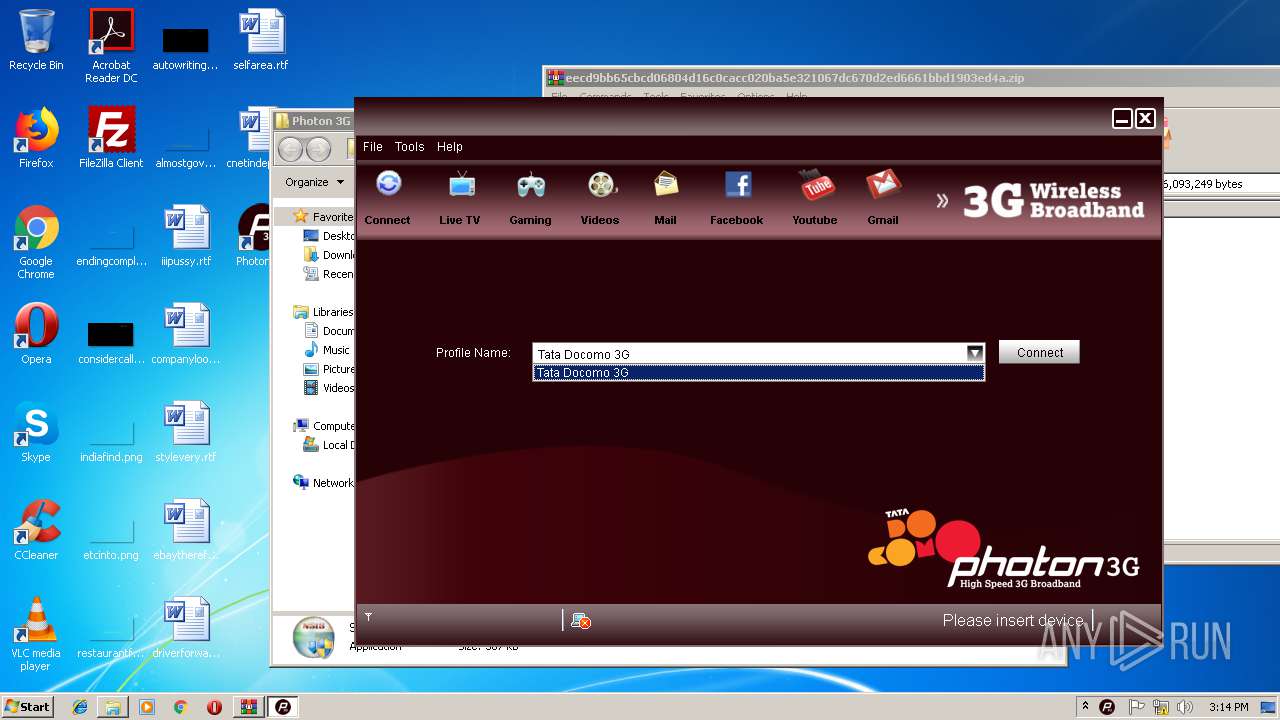Switch to WinRAR window in taskbar
The height and width of the screenshot is (720, 1280).
pos(248,706)
